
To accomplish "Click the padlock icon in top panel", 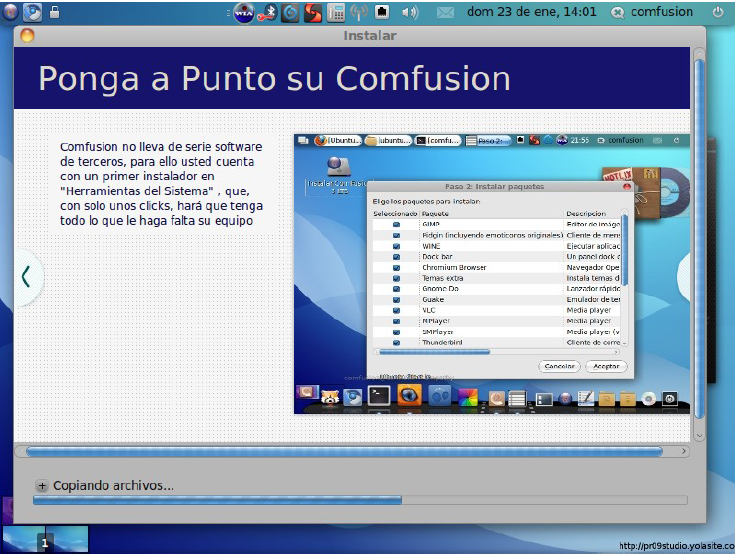I will click(54, 12).
